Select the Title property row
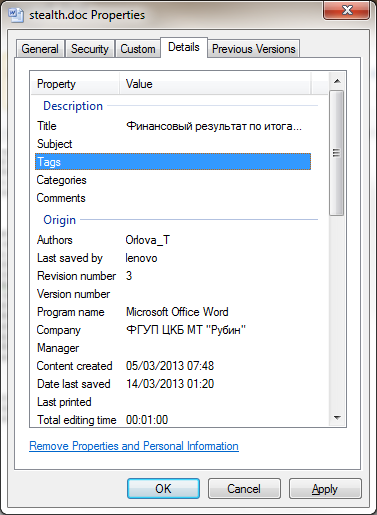This screenshot has height=515, width=377. 173,126
